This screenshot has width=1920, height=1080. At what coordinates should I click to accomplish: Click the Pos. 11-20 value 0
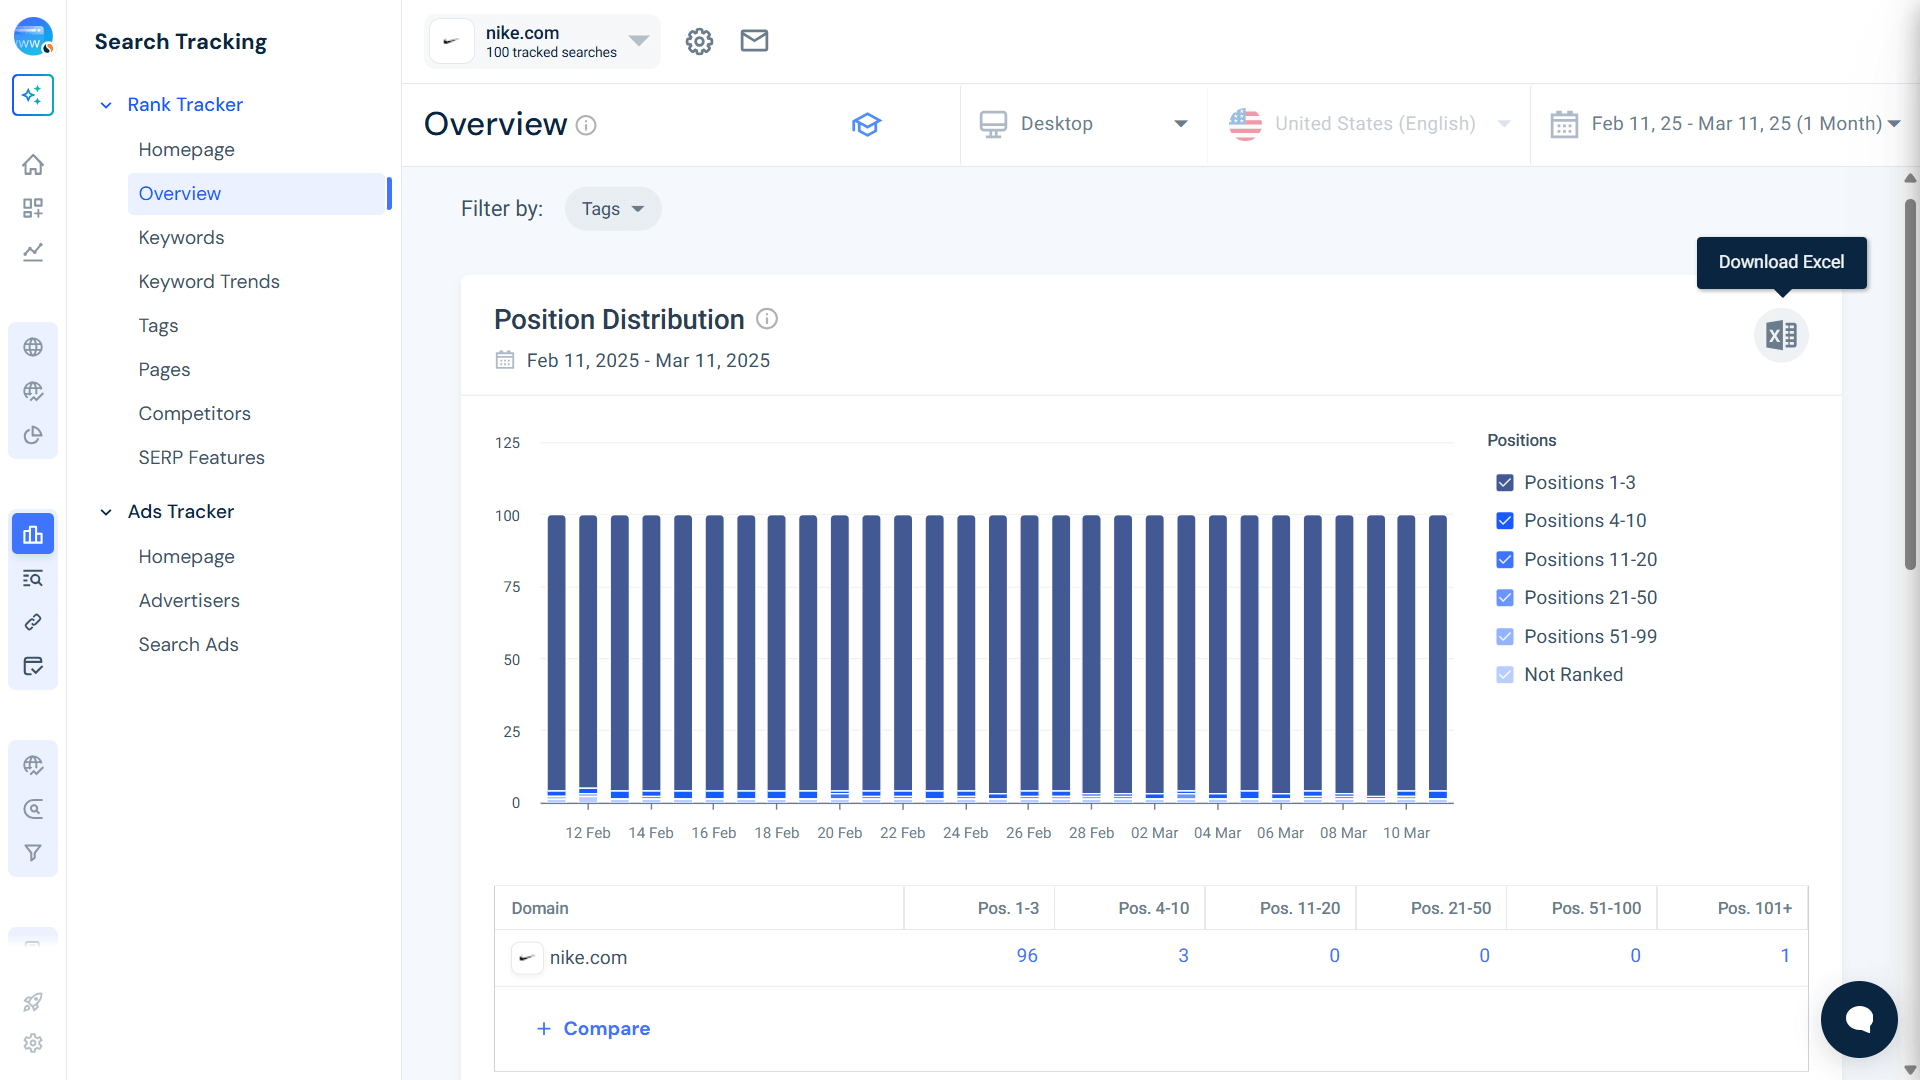tap(1334, 956)
